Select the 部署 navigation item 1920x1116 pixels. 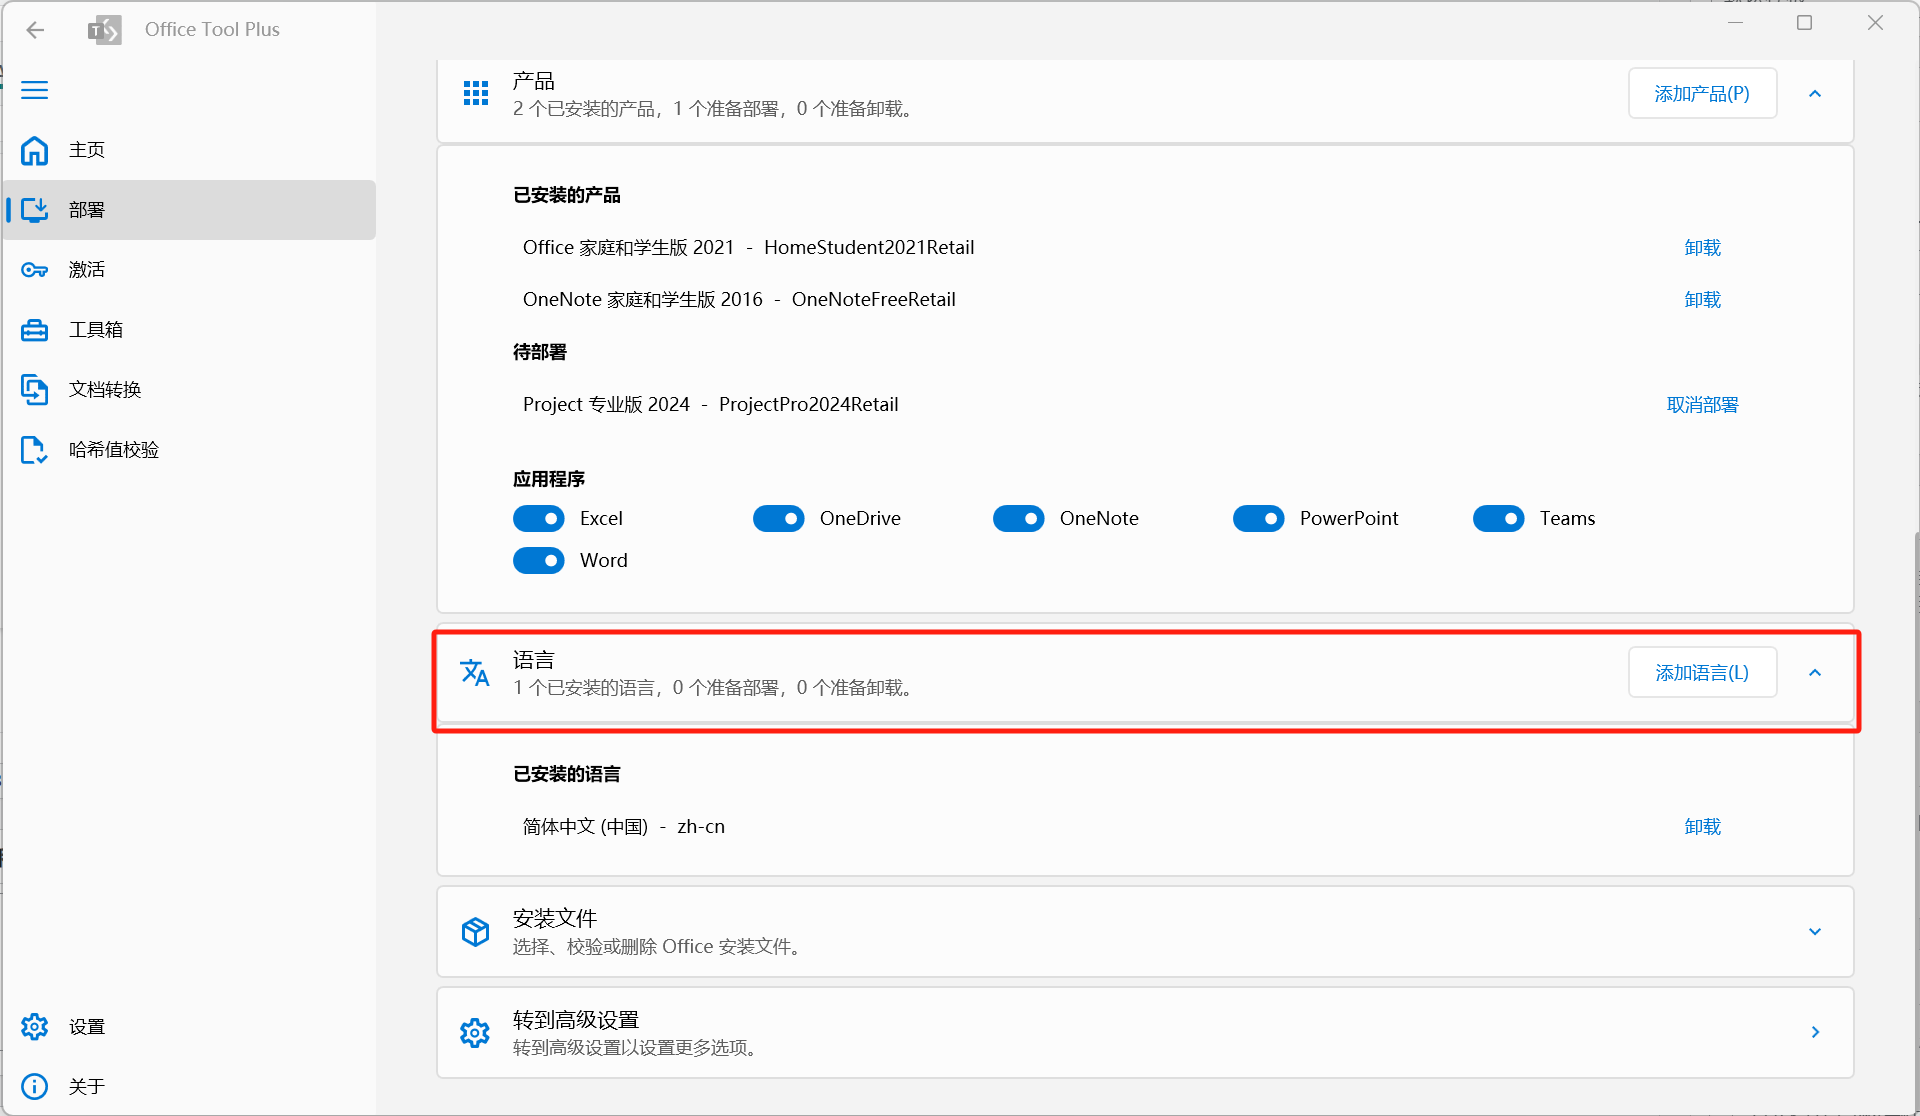(190, 210)
